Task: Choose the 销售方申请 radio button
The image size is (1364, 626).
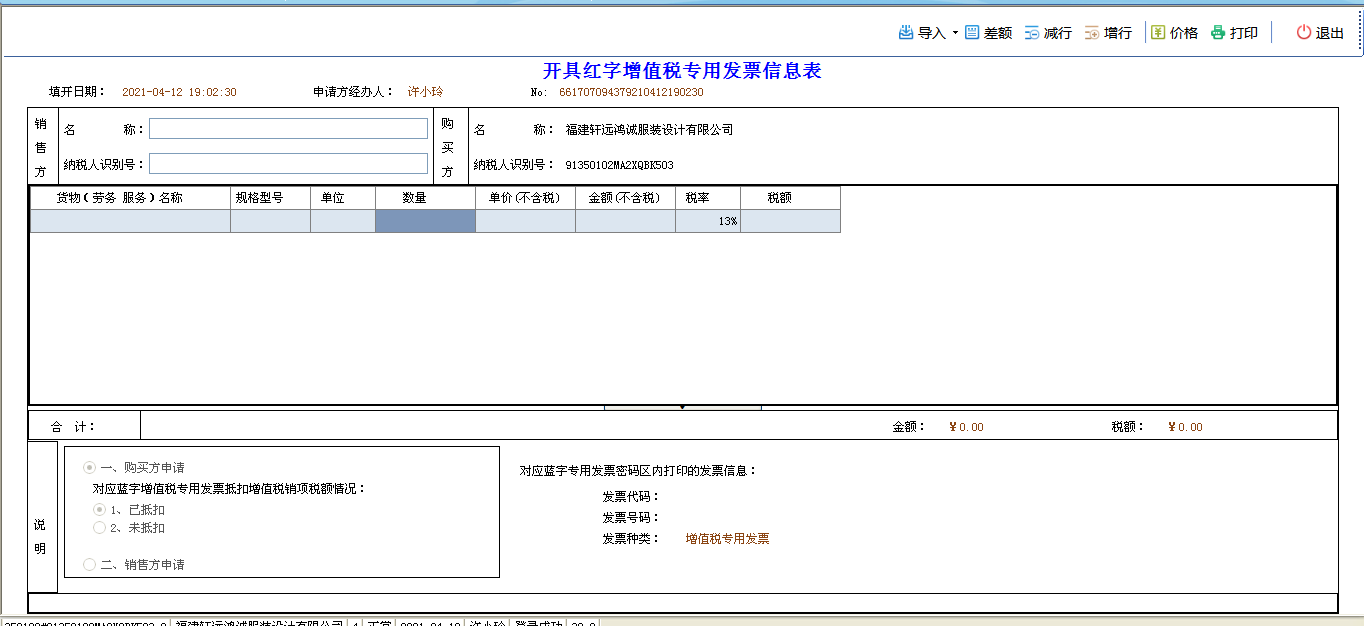Action: 90,565
